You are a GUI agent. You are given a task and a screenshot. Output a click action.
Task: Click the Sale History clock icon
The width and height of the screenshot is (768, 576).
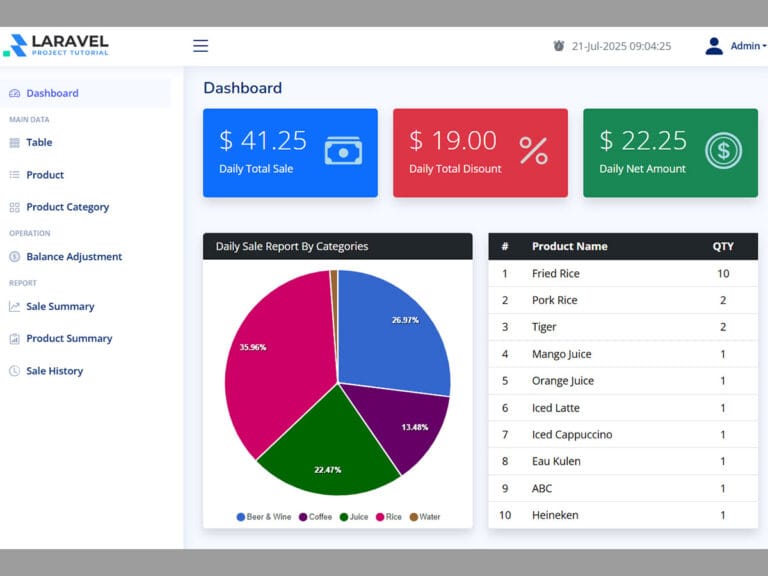coord(14,371)
